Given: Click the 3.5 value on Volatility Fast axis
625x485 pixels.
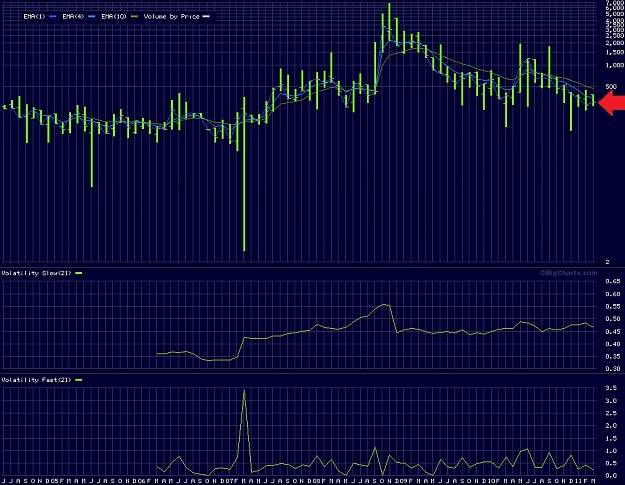Looking at the screenshot, I should pos(611,388).
